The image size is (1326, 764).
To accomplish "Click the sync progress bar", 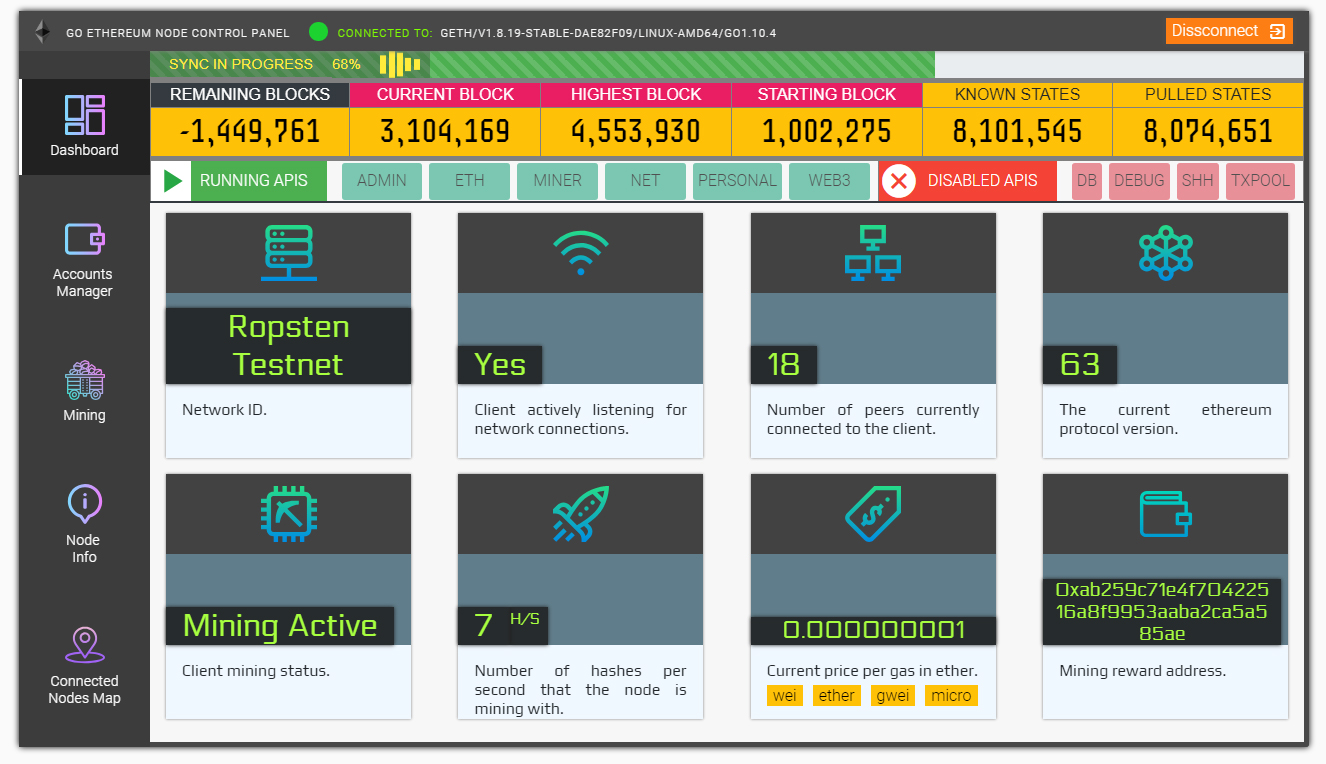I will point(727,64).
